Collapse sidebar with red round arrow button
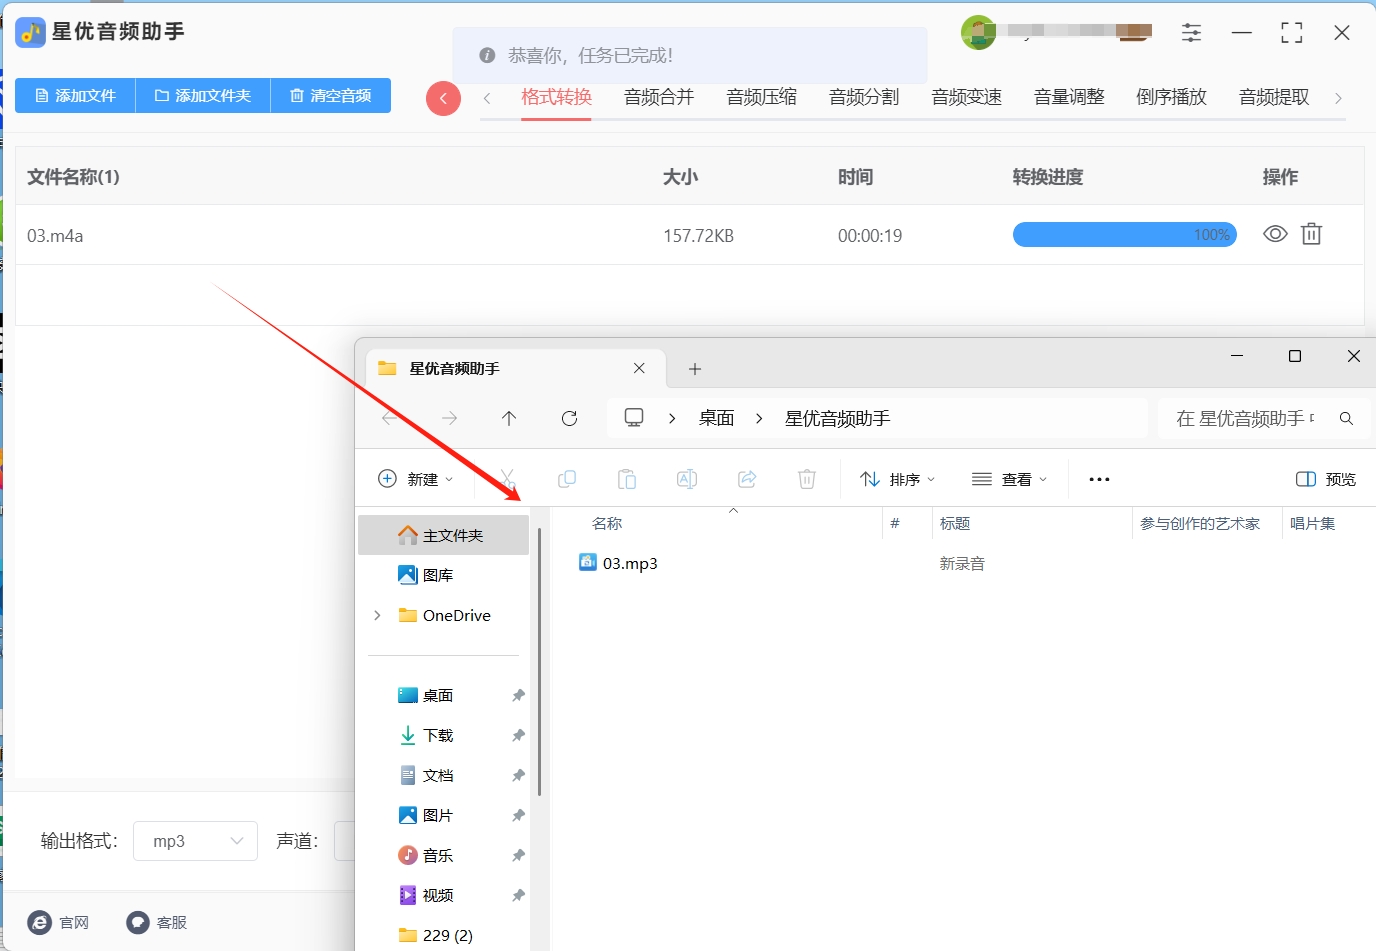The image size is (1376, 951). point(443,98)
